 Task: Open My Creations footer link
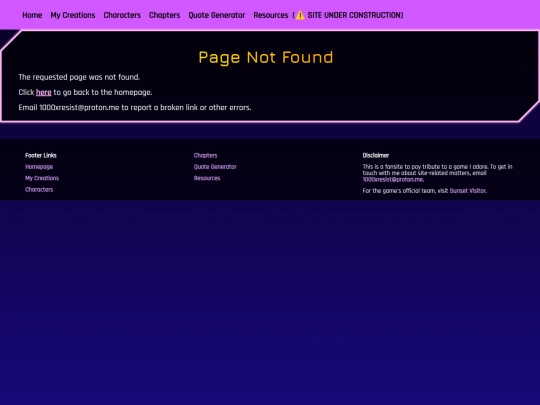click(x=42, y=178)
